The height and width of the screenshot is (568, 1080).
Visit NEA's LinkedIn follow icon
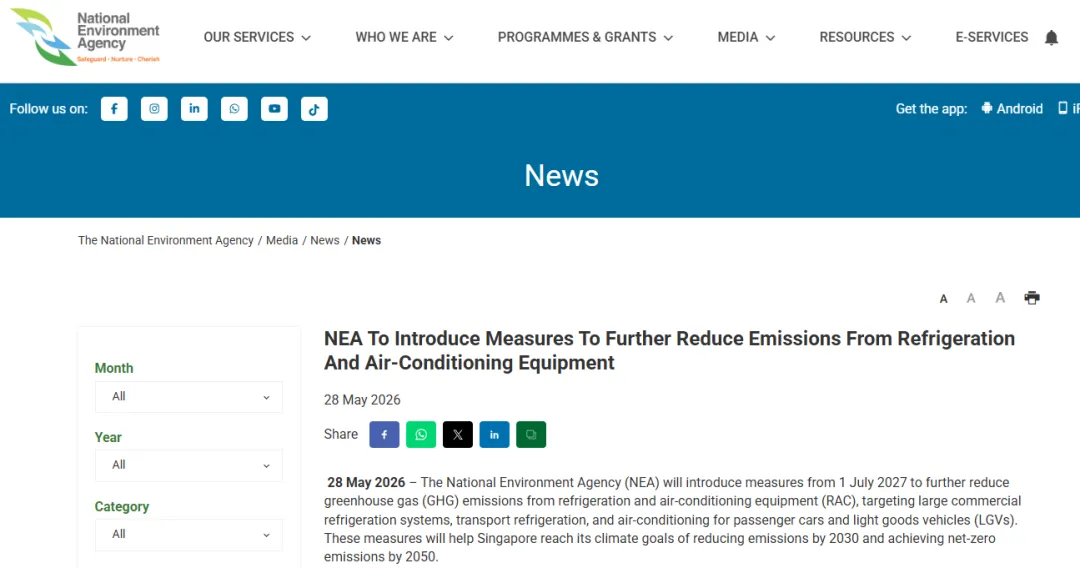point(194,109)
